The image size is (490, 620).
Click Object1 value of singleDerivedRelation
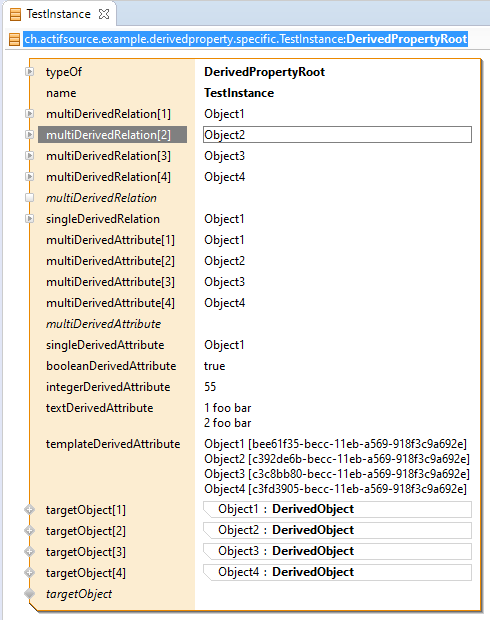tap(224, 219)
